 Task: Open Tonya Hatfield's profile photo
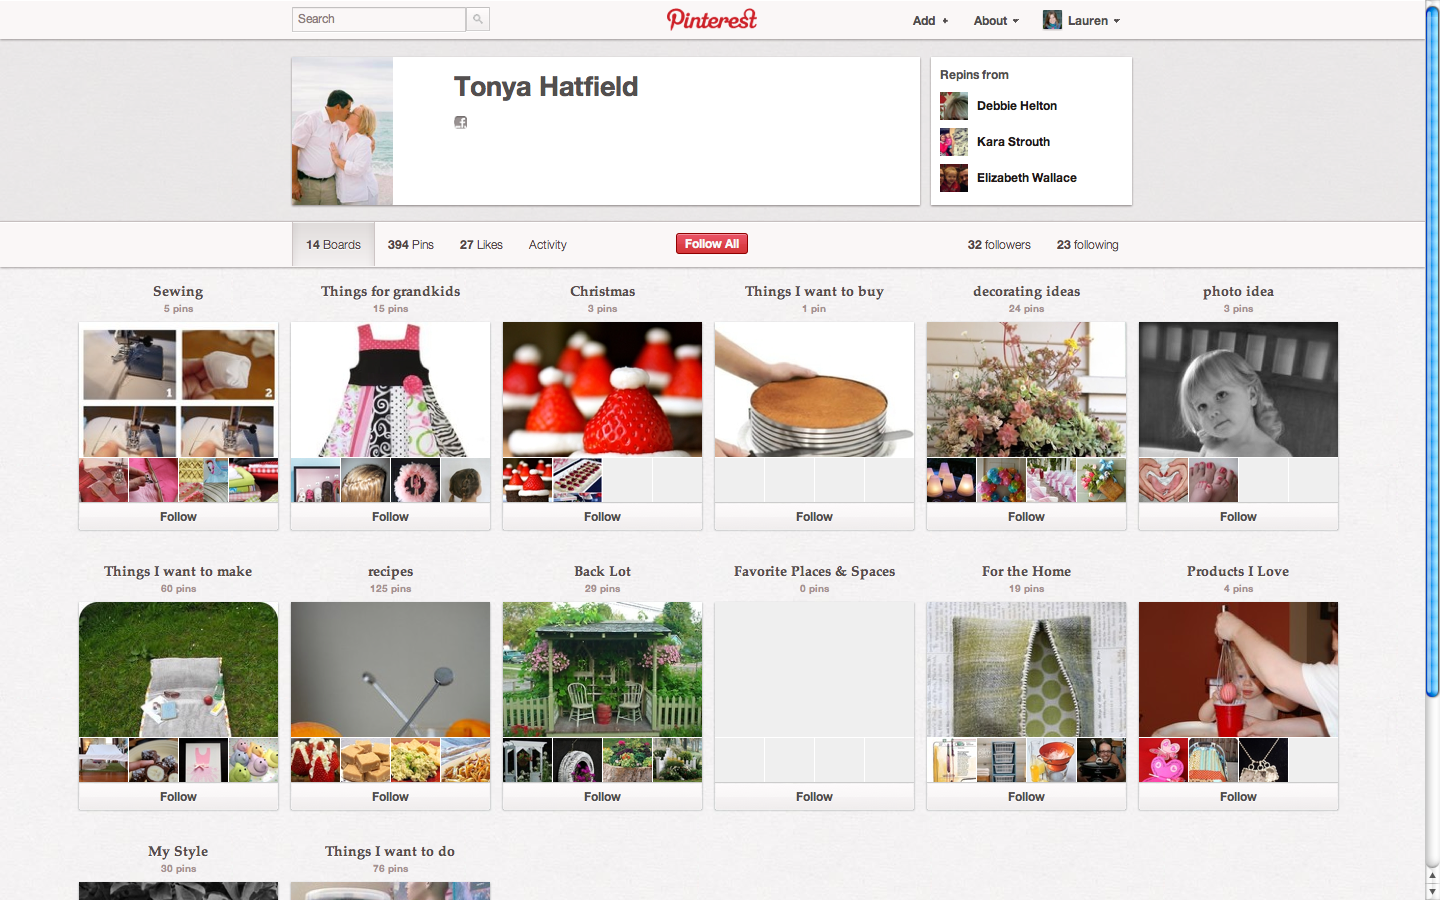(x=342, y=131)
